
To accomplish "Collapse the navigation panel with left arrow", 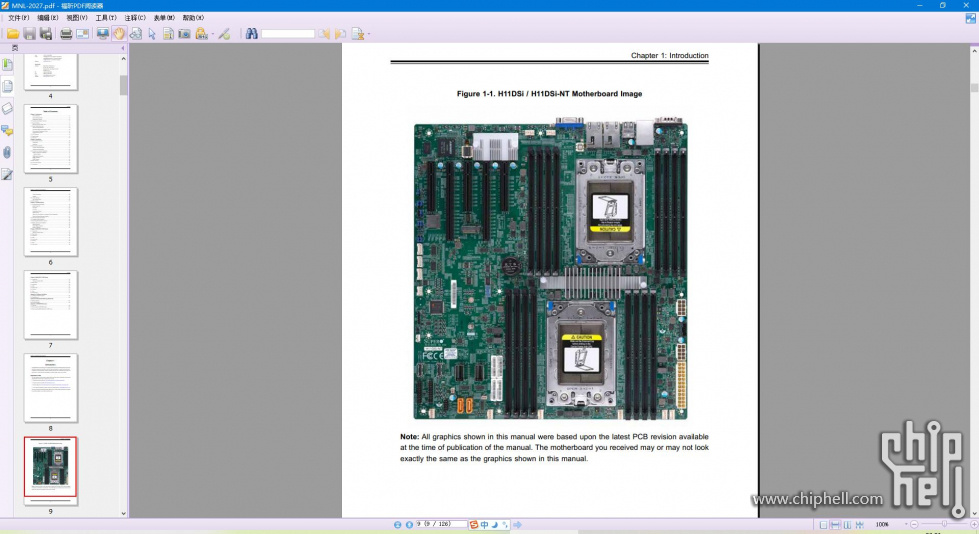I will (122, 48).
